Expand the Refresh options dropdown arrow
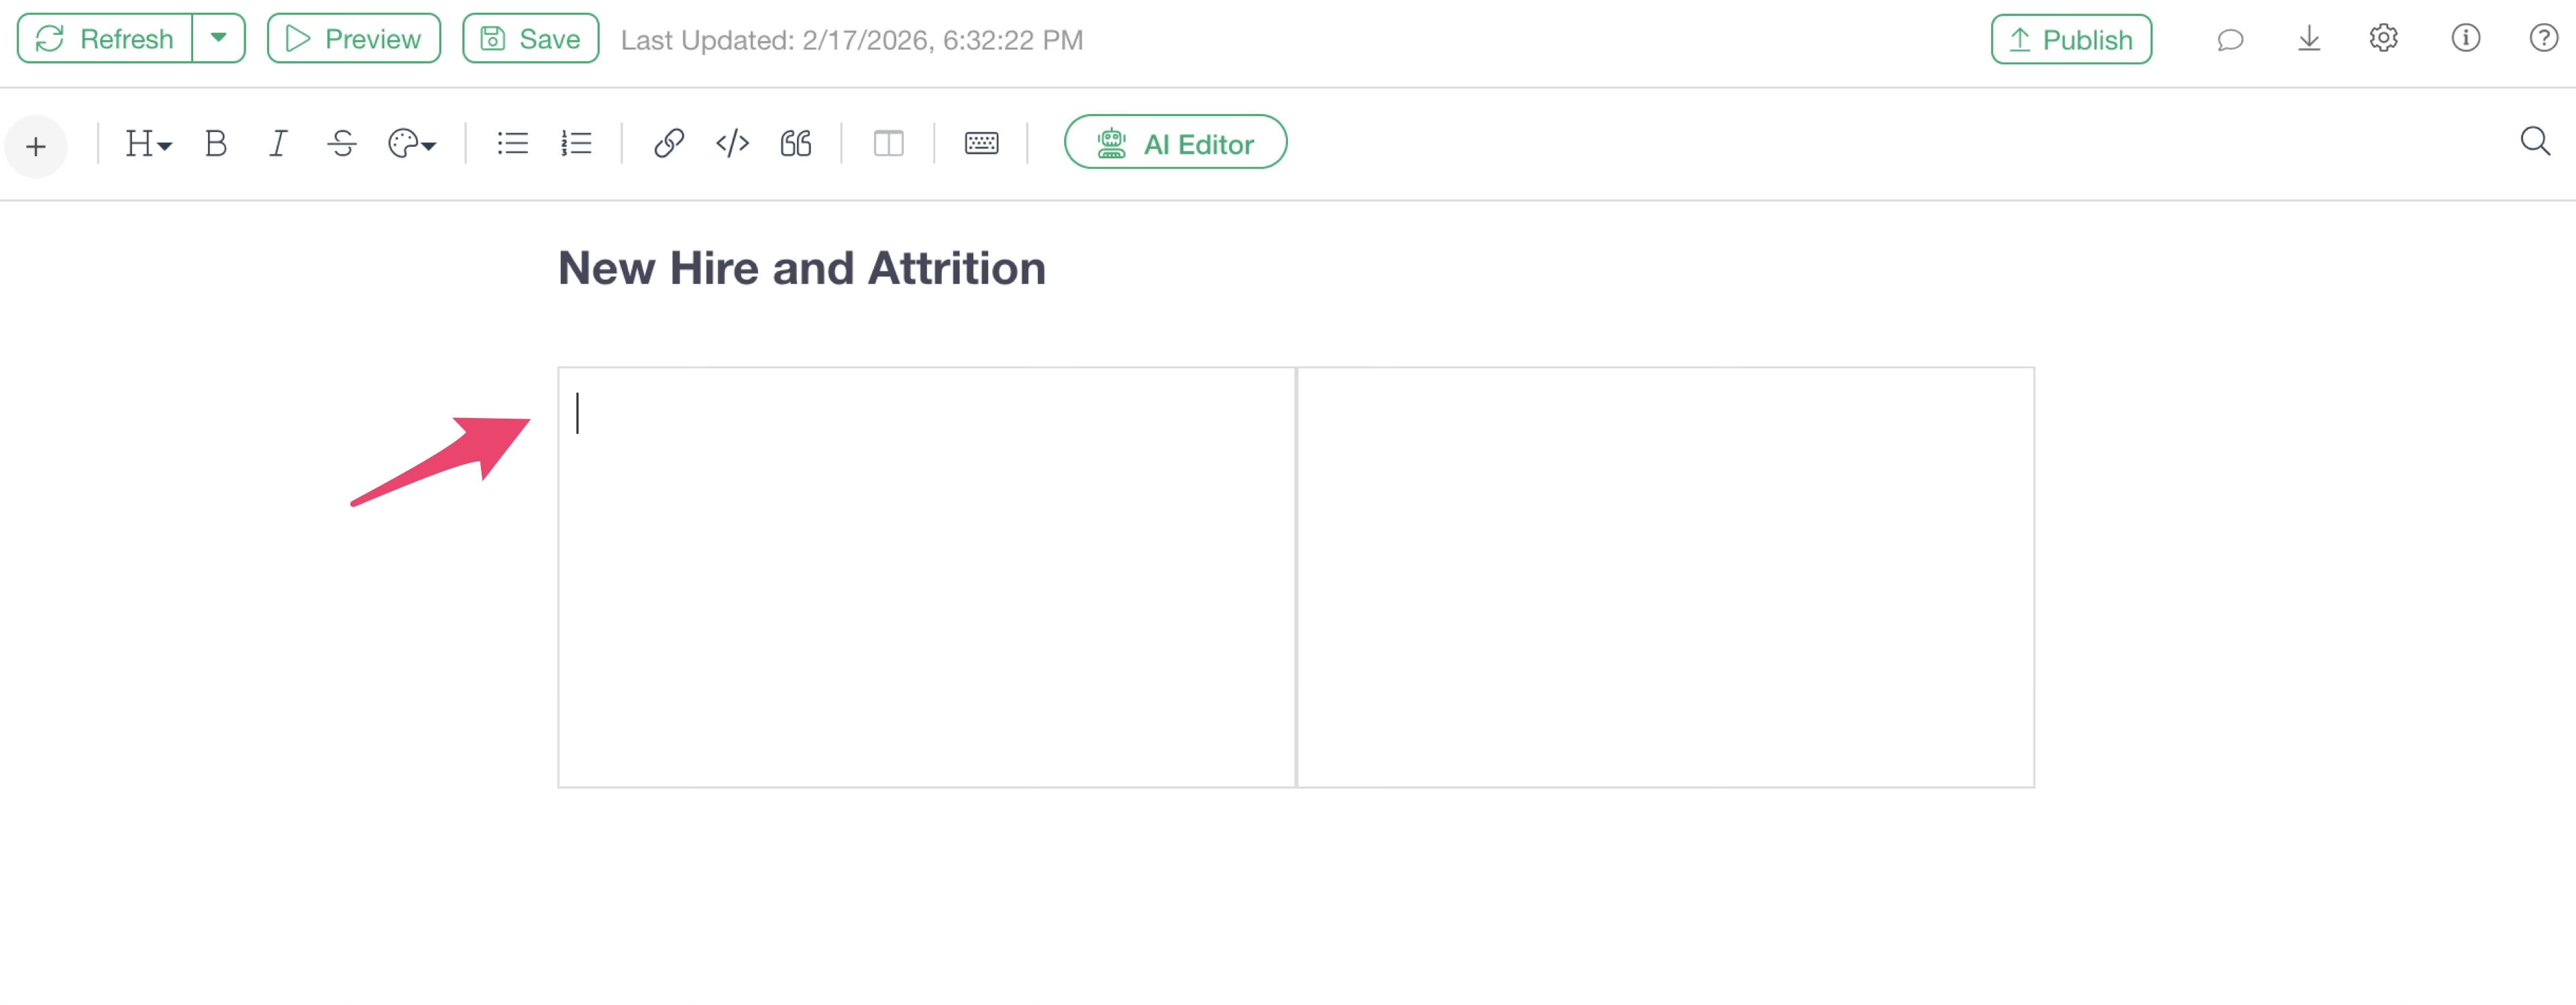Screen dimensions: 2576x1005 click(218, 39)
